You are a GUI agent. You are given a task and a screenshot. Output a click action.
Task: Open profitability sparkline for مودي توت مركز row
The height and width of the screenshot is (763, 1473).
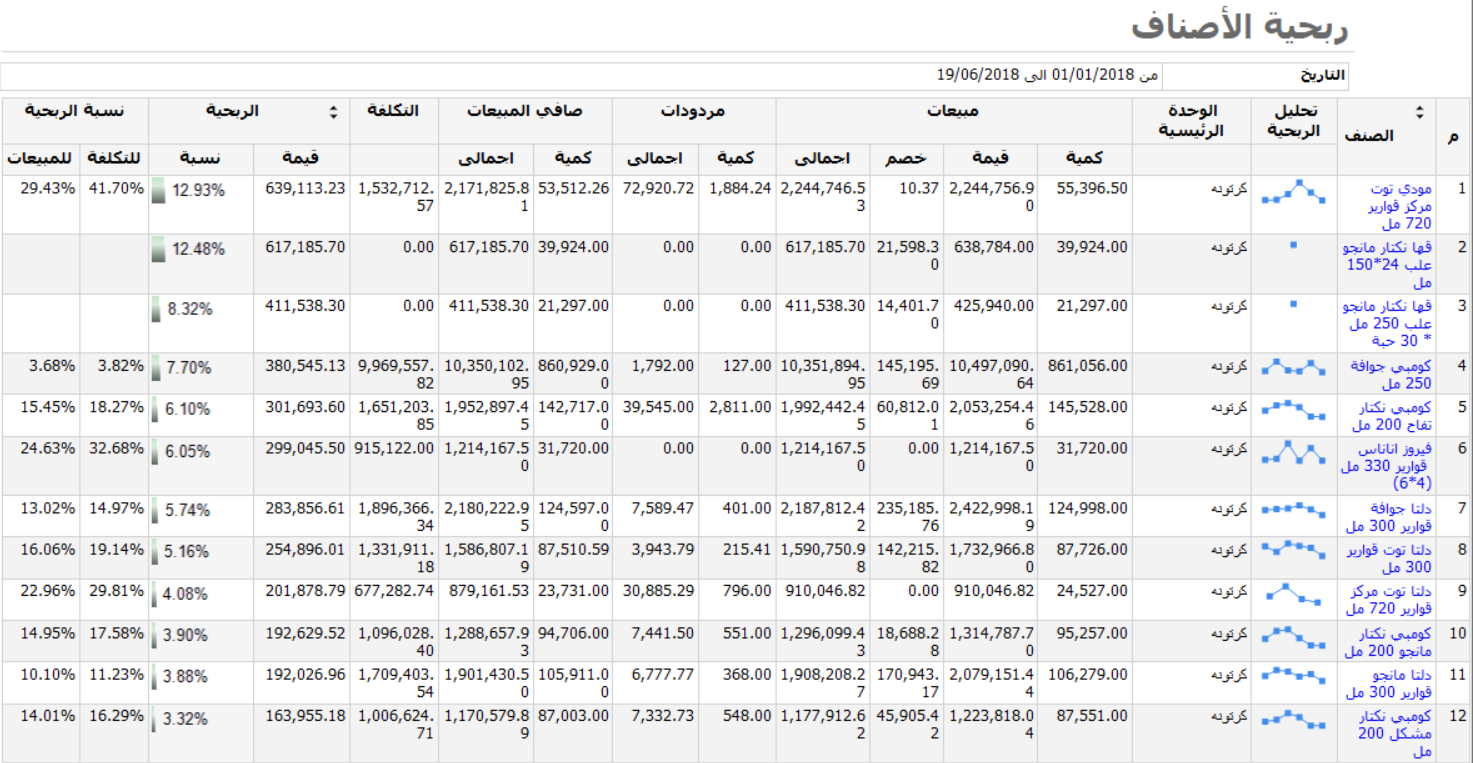(1294, 192)
